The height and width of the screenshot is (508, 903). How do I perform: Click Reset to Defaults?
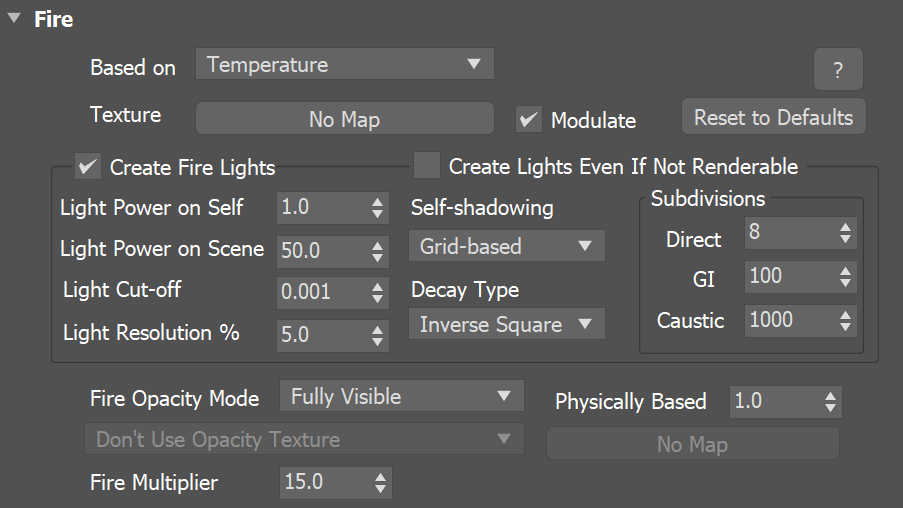[x=773, y=117]
